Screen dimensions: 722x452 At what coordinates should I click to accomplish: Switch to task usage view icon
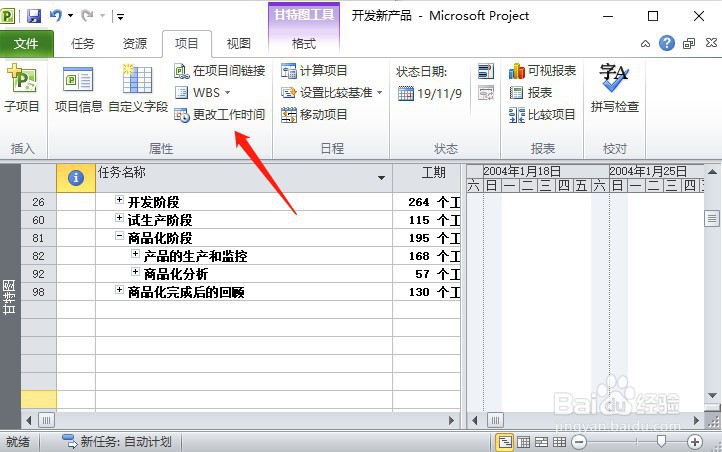click(x=524, y=442)
